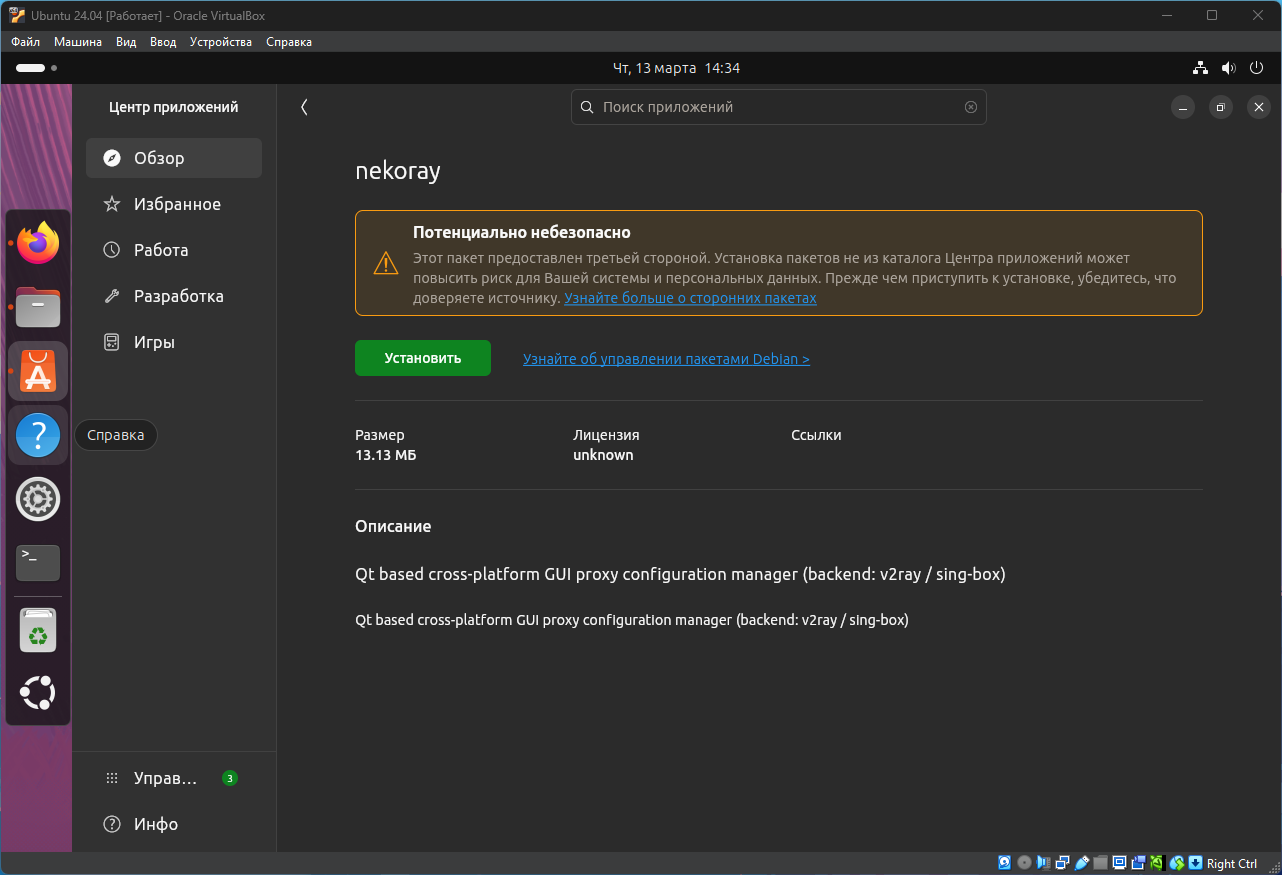Click VirtualBox display status icon
Screen dimensions: 1282x875
tap(1120, 863)
